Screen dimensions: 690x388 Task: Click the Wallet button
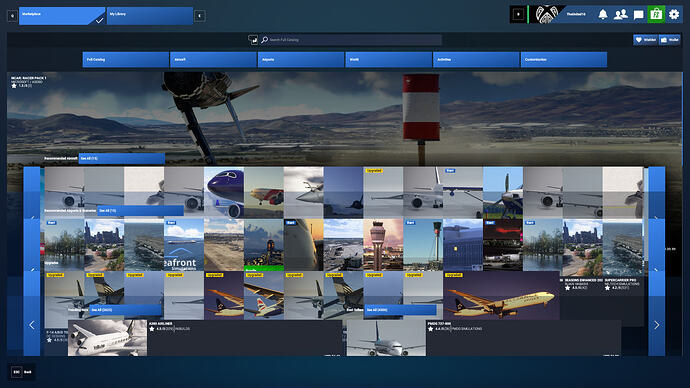click(x=669, y=40)
